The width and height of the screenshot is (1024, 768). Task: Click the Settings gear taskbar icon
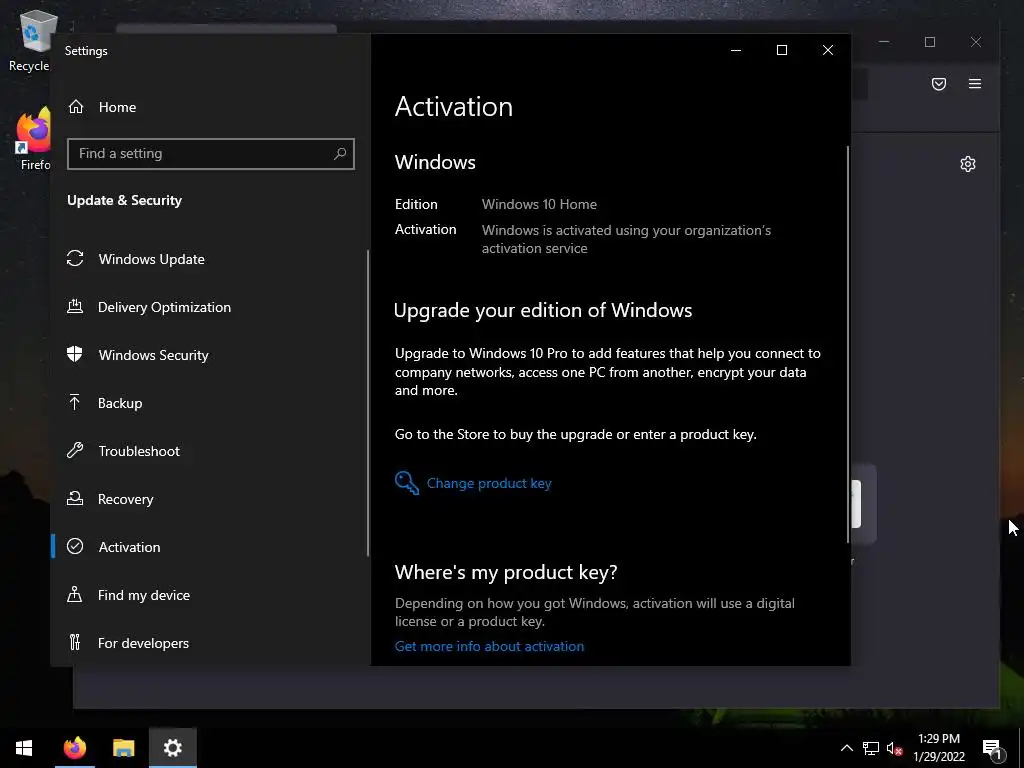(172, 748)
